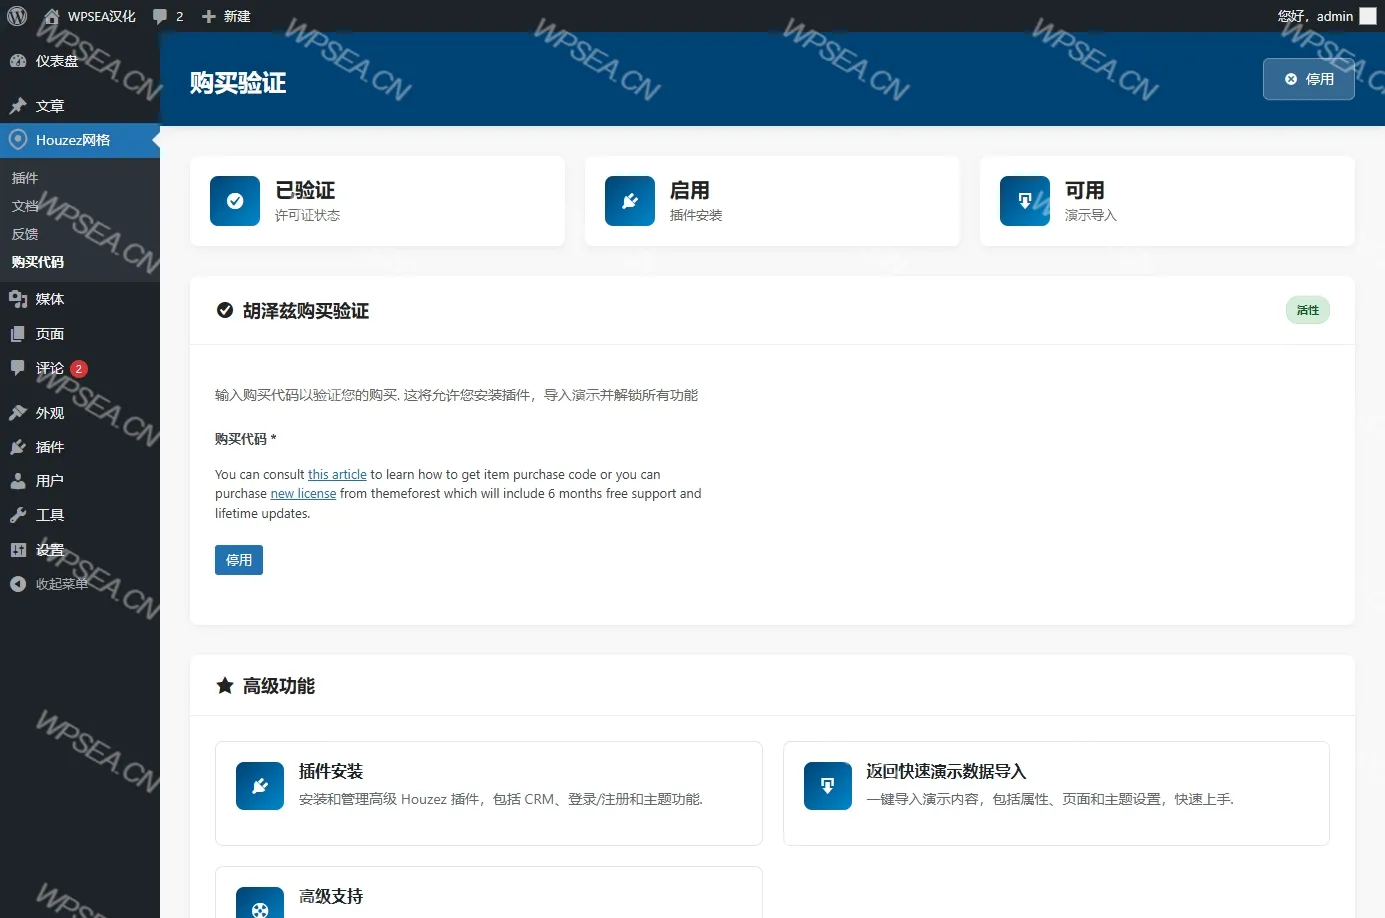The width and height of the screenshot is (1385, 918).
Task: Open the 插件 submenu under Houzez
Action: tap(25, 178)
